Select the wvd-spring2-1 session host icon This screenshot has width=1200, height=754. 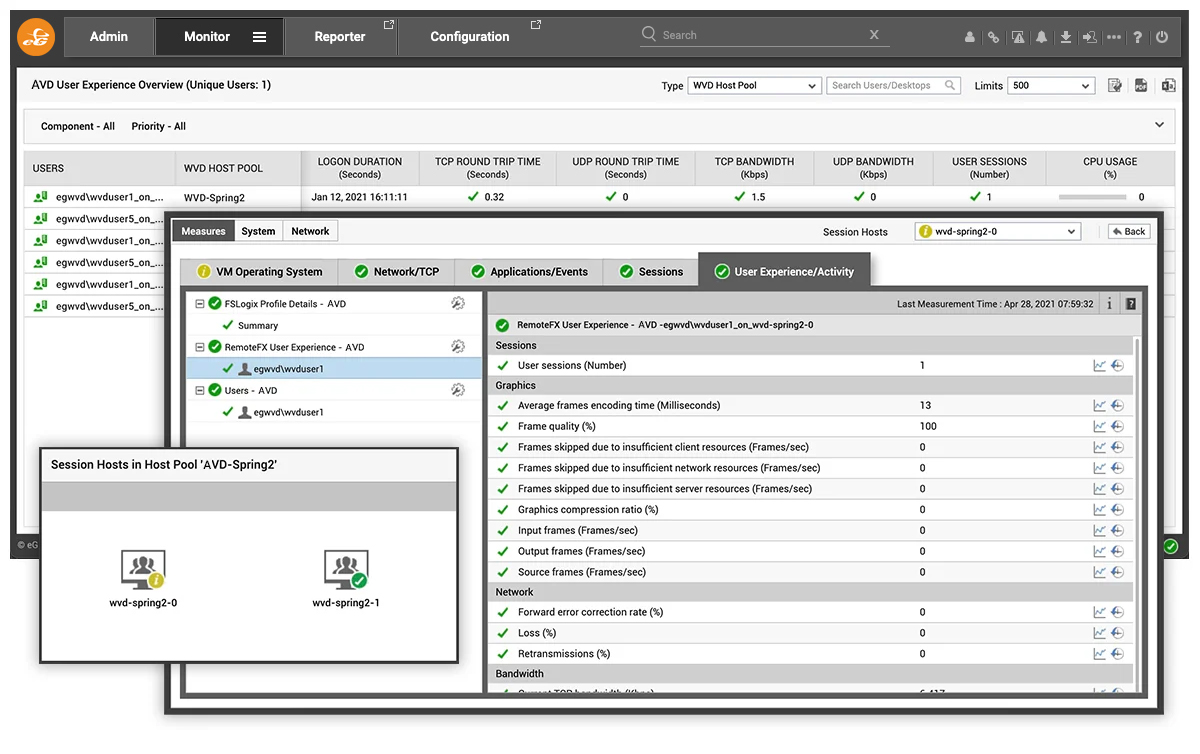pos(346,569)
